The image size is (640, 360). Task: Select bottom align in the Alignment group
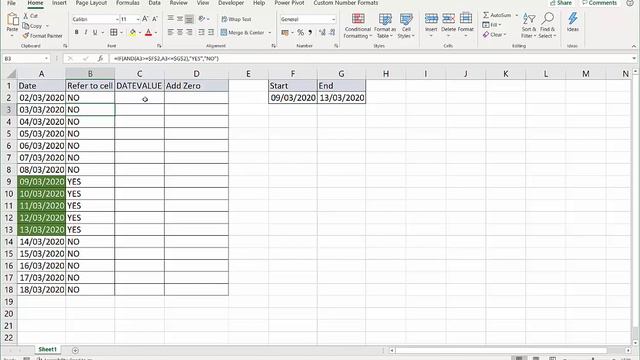tap(189, 19)
